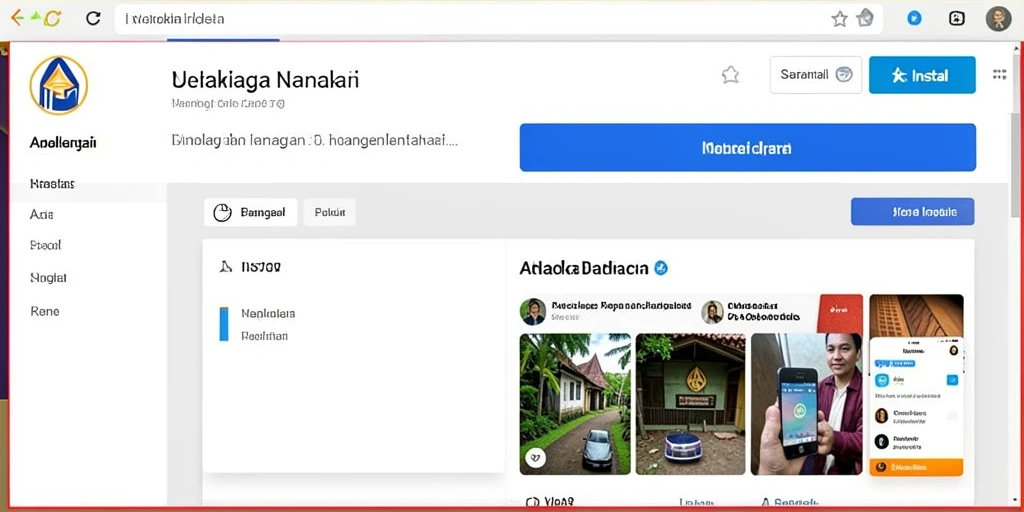
Task: Click the red tag button in the gallery
Action: coord(840,313)
